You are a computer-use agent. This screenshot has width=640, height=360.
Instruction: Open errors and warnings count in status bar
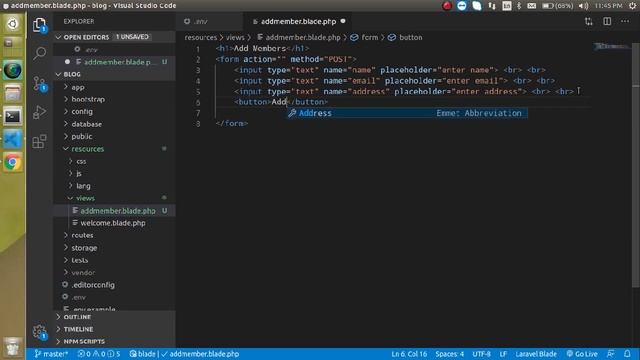pyautogui.click(x=99, y=354)
